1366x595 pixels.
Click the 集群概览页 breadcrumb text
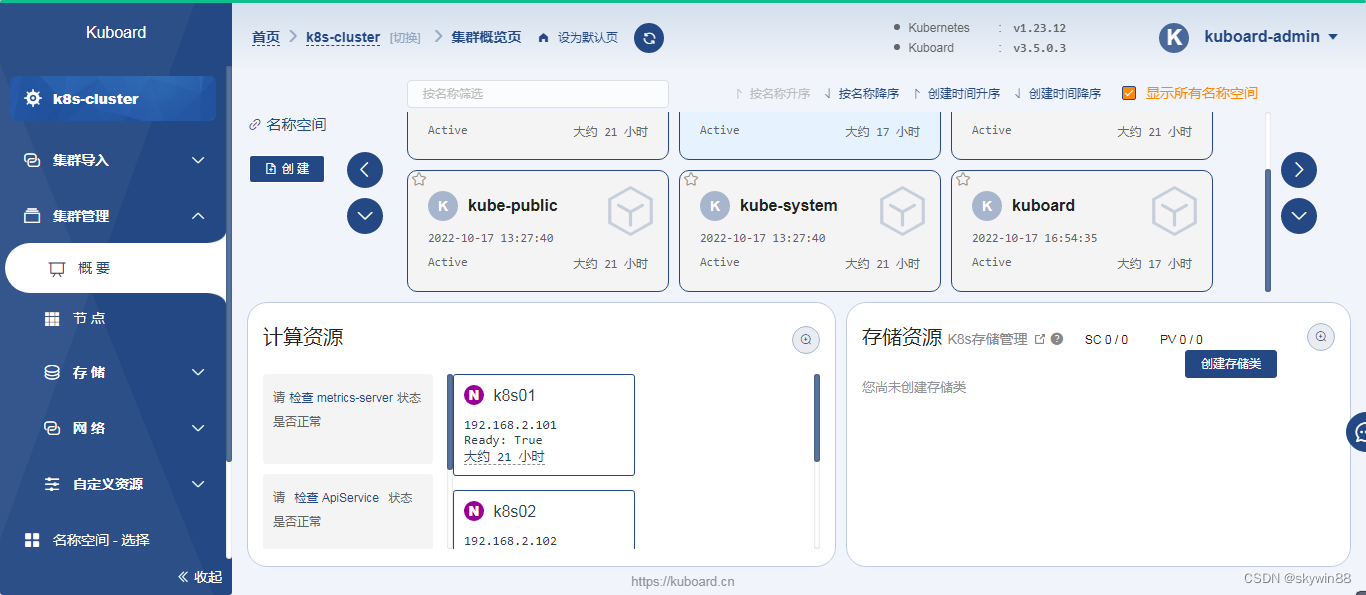coord(486,37)
